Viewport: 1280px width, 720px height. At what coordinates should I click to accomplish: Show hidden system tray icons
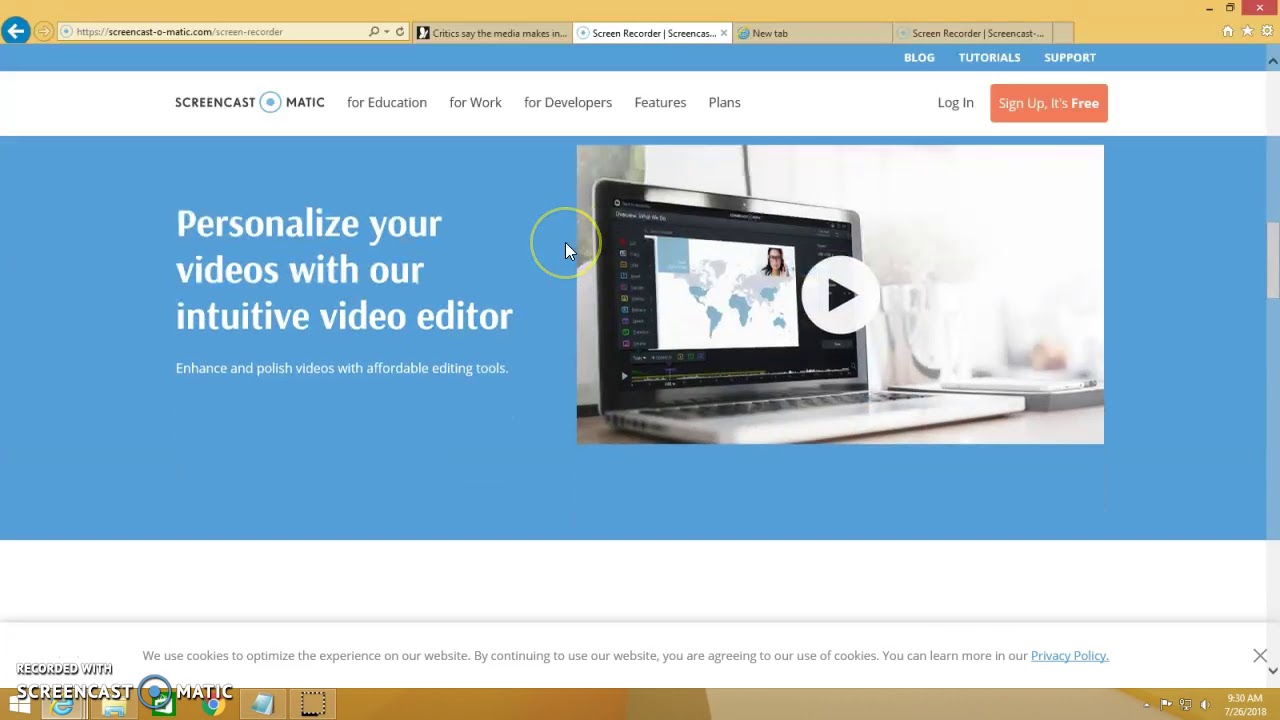[x=1147, y=705]
